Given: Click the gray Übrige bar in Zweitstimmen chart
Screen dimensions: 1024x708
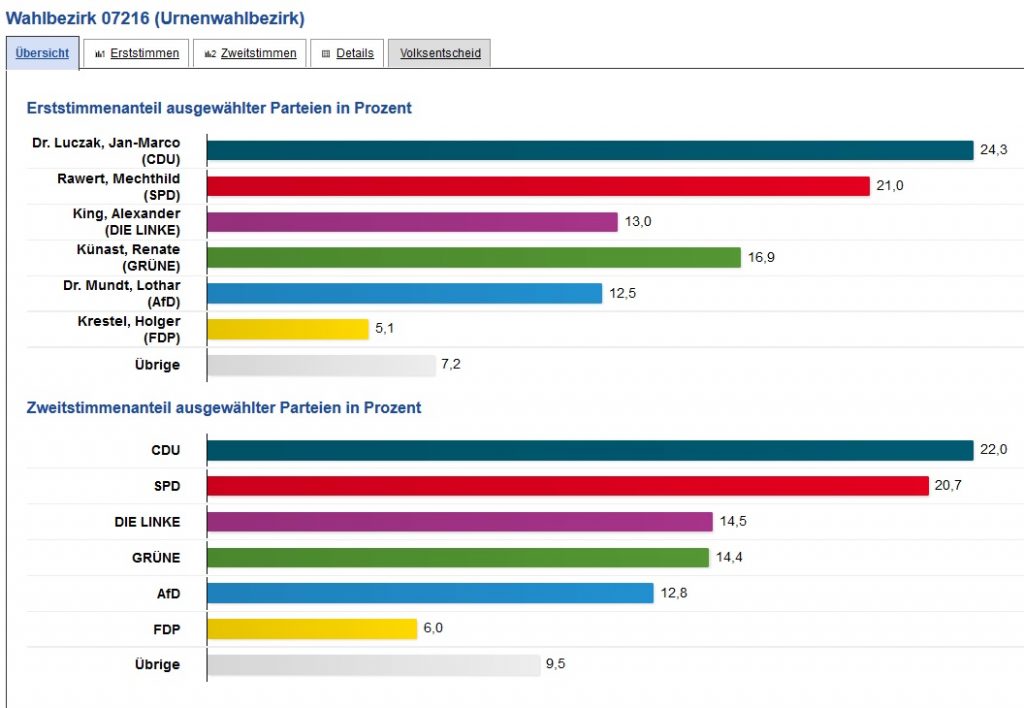Looking at the screenshot, I should [374, 665].
